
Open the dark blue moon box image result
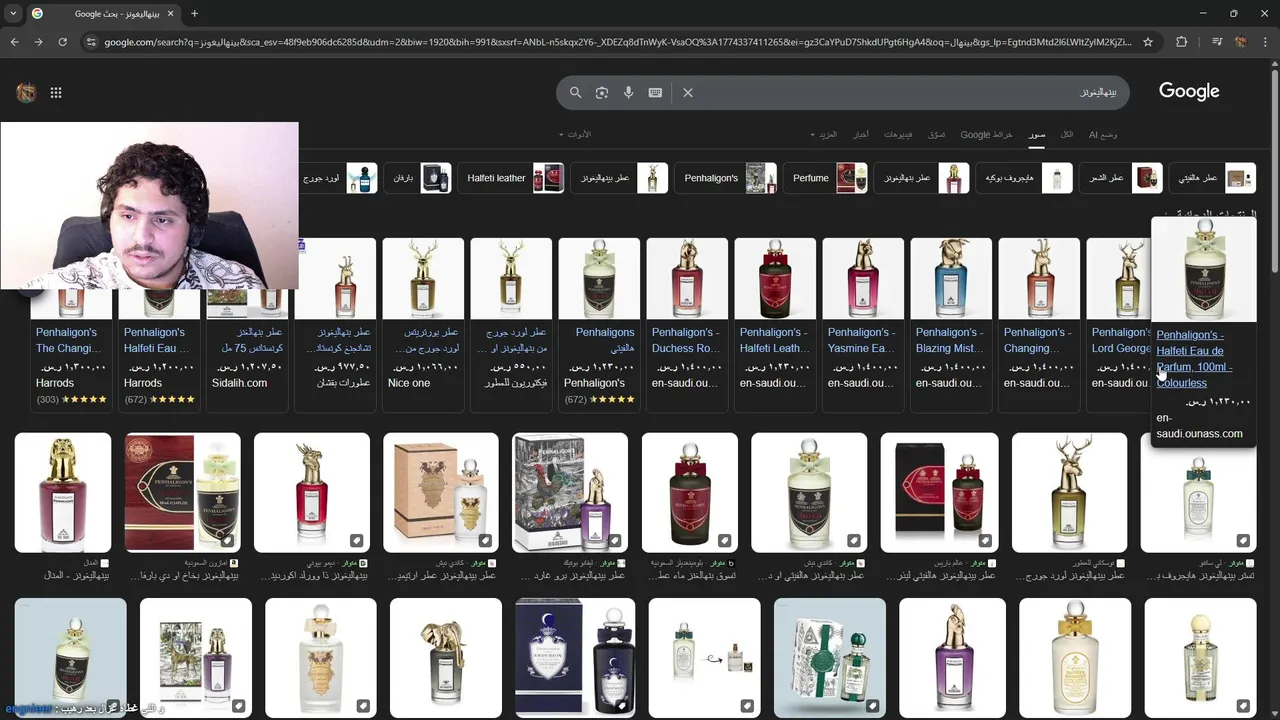pyautogui.click(x=575, y=657)
